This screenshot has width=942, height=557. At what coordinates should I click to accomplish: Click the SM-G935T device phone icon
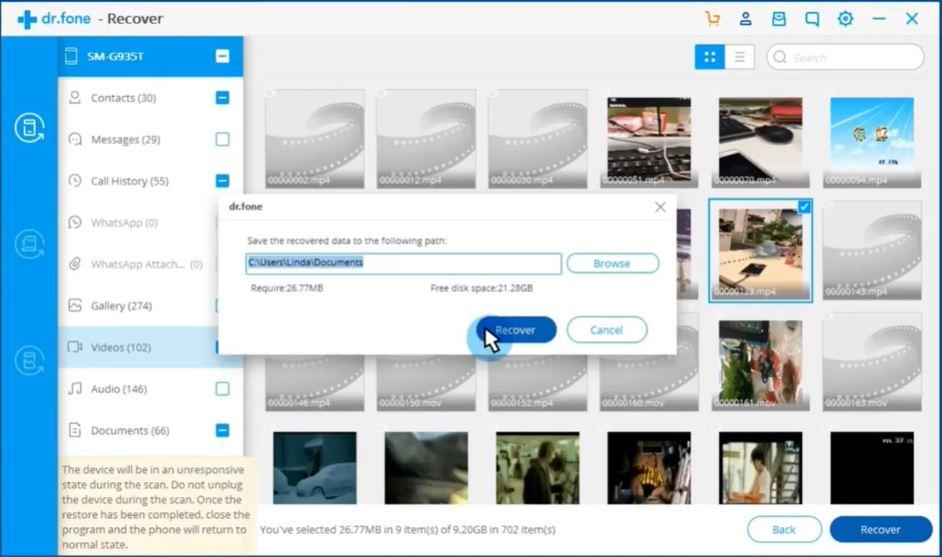[71, 56]
